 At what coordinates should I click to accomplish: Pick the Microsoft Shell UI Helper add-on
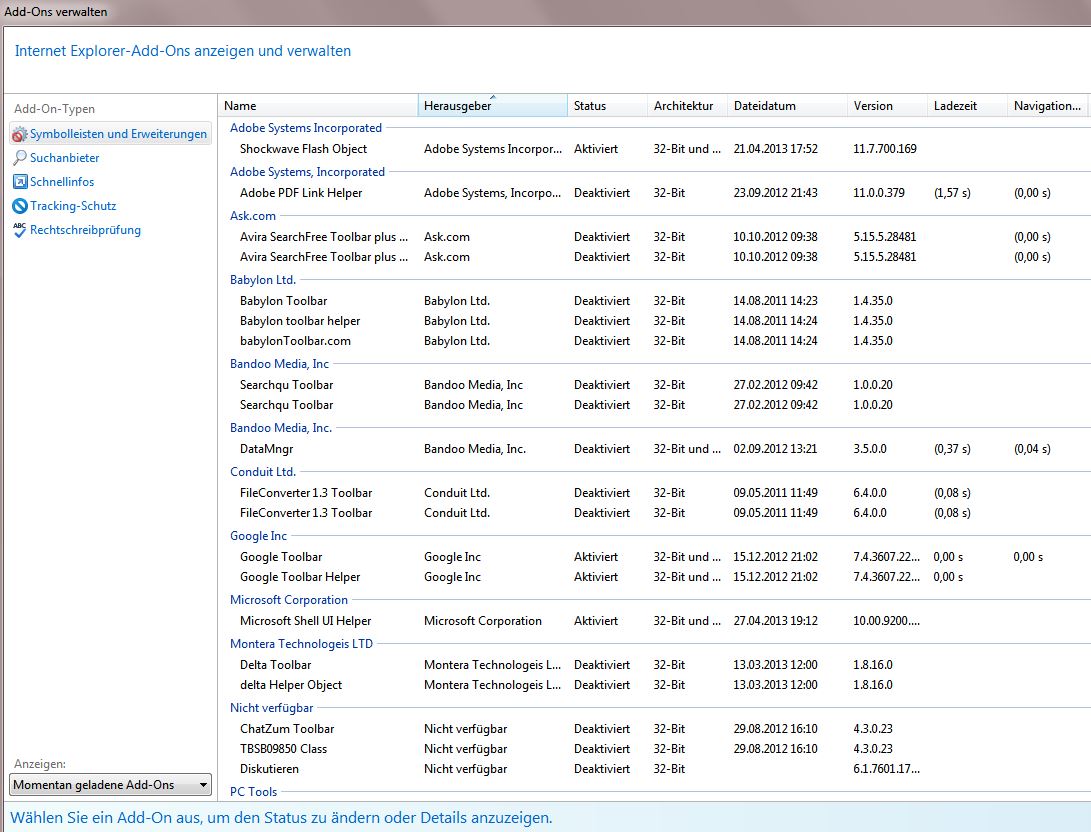point(654,621)
